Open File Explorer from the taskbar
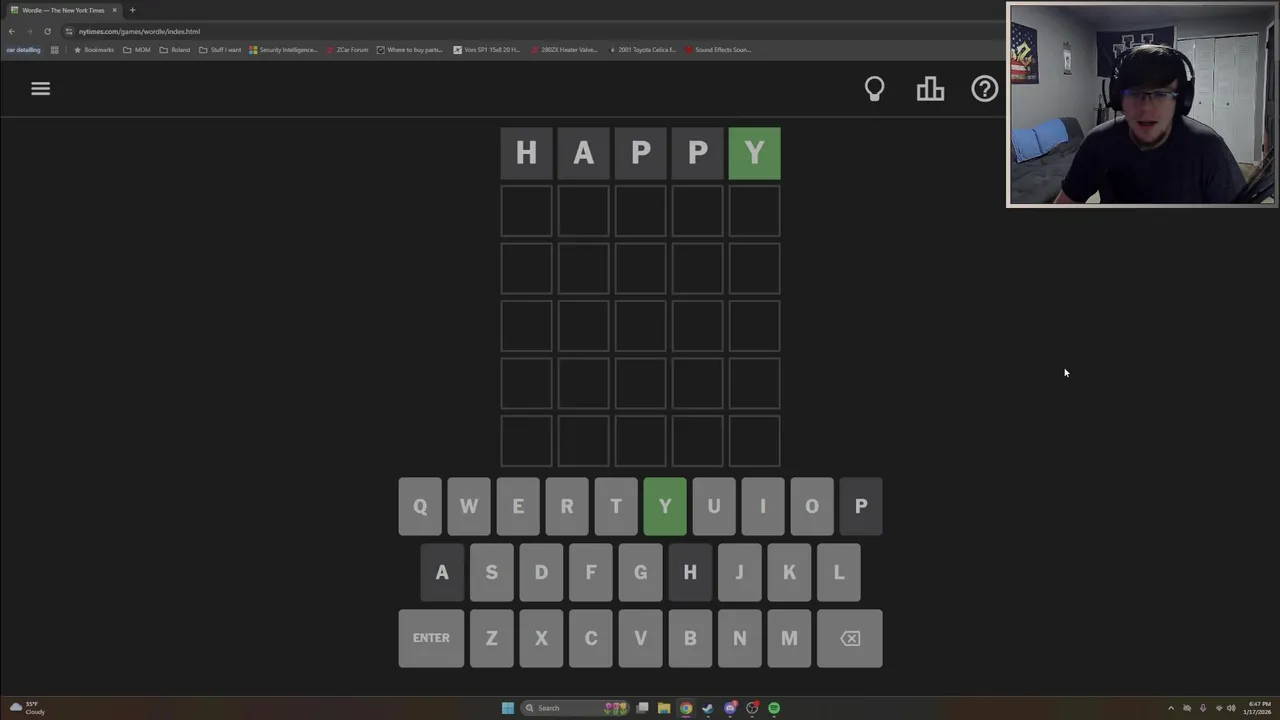 [x=664, y=708]
